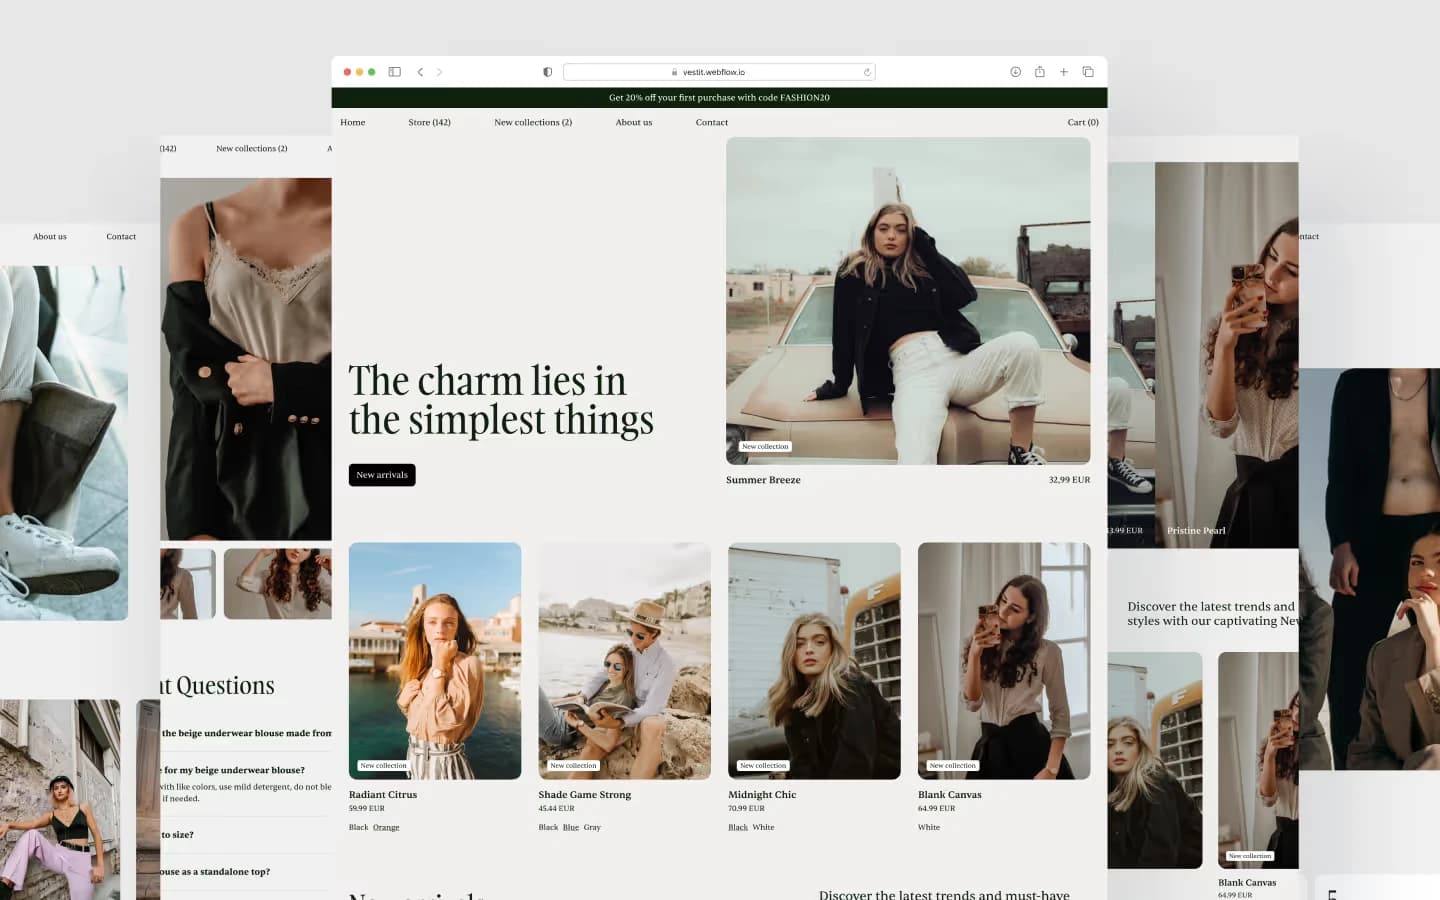The image size is (1440, 900).
Task: Open a new tab with plus icon
Action: 1064,72
